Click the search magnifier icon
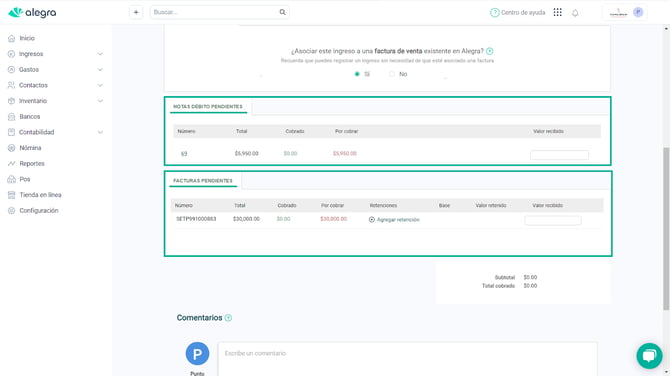The width and height of the screenshot is (670, 376). (282, 12)
